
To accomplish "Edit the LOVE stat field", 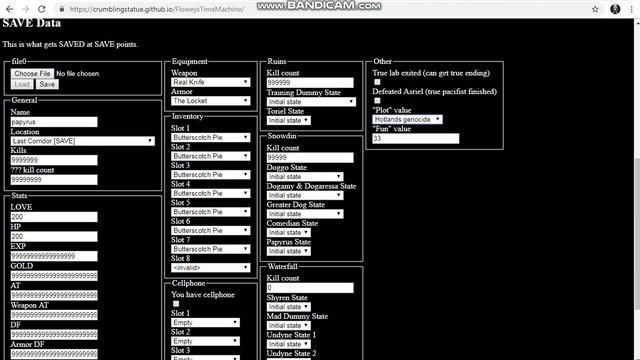I will 54,217.
